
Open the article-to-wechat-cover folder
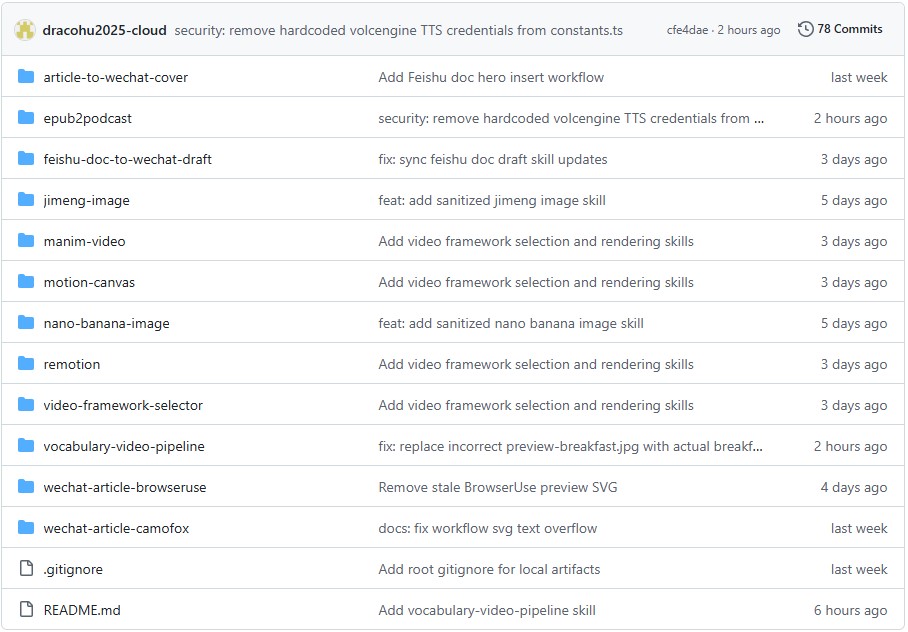[x=115, y=77]
